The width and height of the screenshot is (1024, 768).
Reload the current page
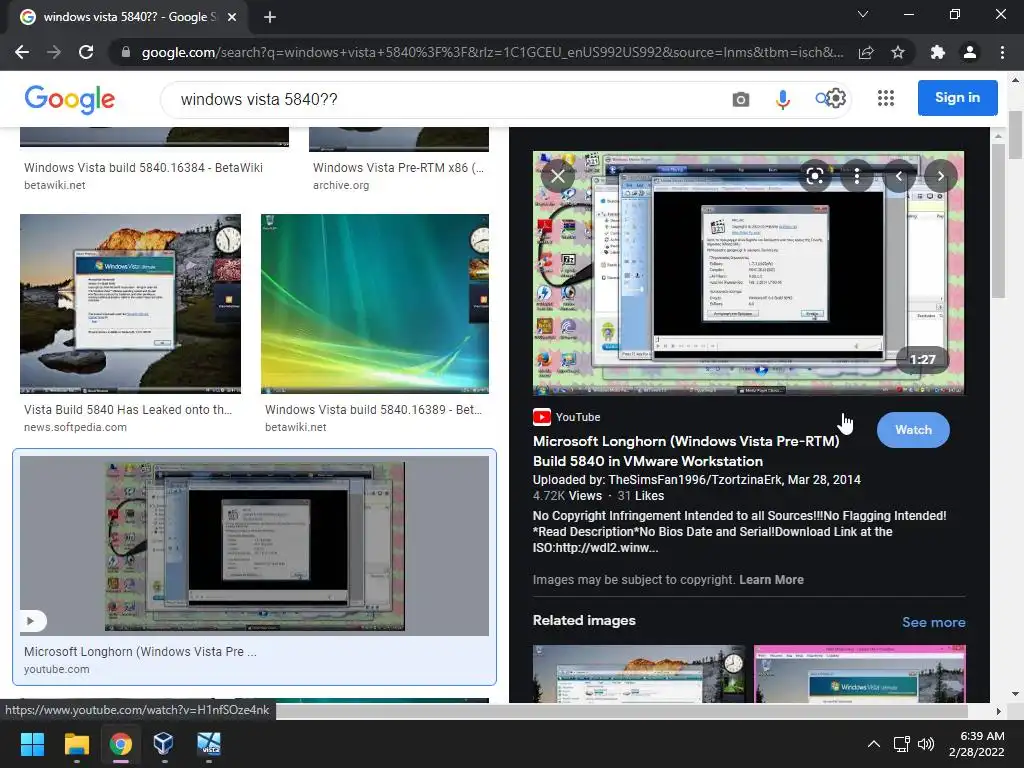86,52
